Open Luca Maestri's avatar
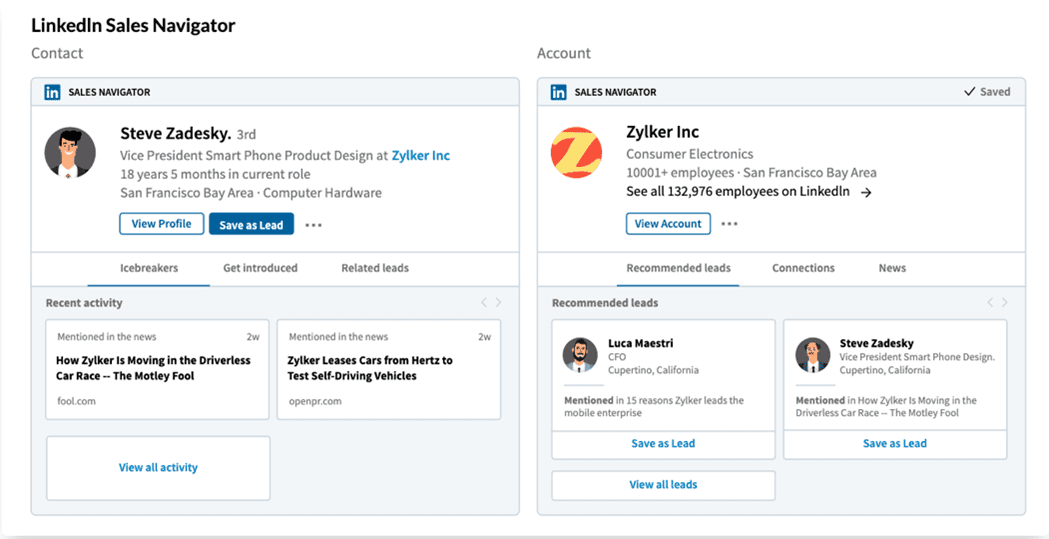1049x539 pixels. point(579,354)
